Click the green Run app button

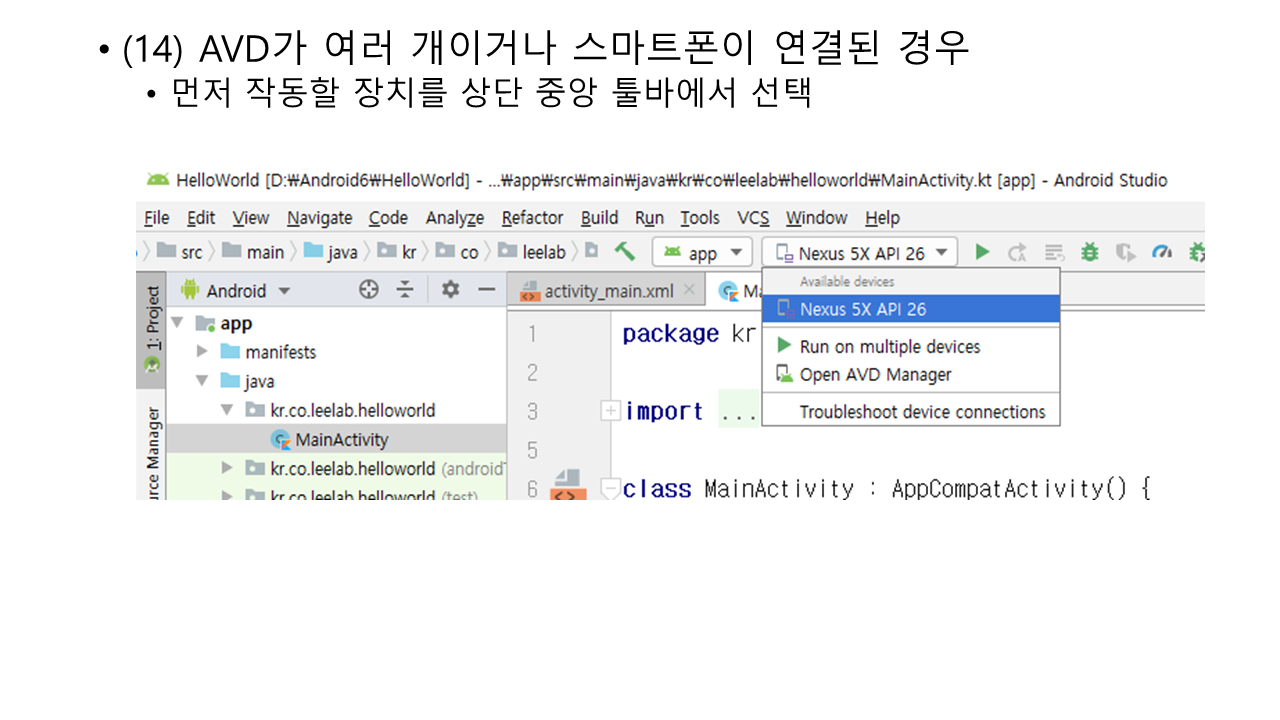(x=982, y=253)
